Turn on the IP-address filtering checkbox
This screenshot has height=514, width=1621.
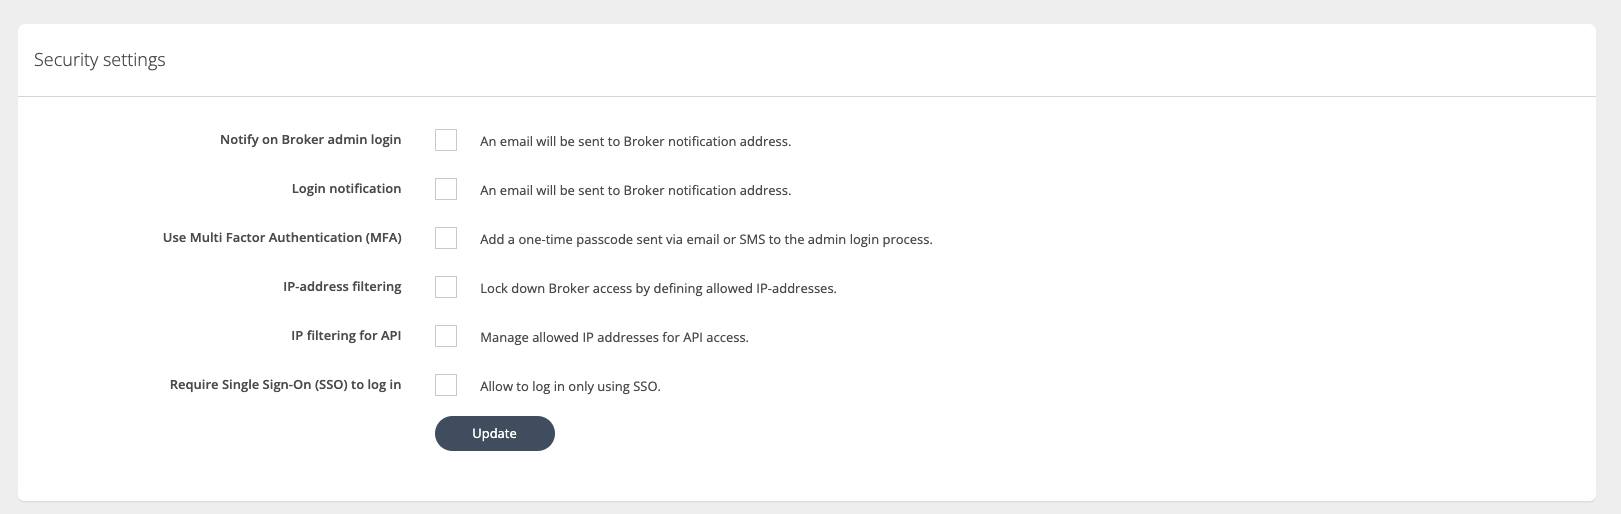446,287
